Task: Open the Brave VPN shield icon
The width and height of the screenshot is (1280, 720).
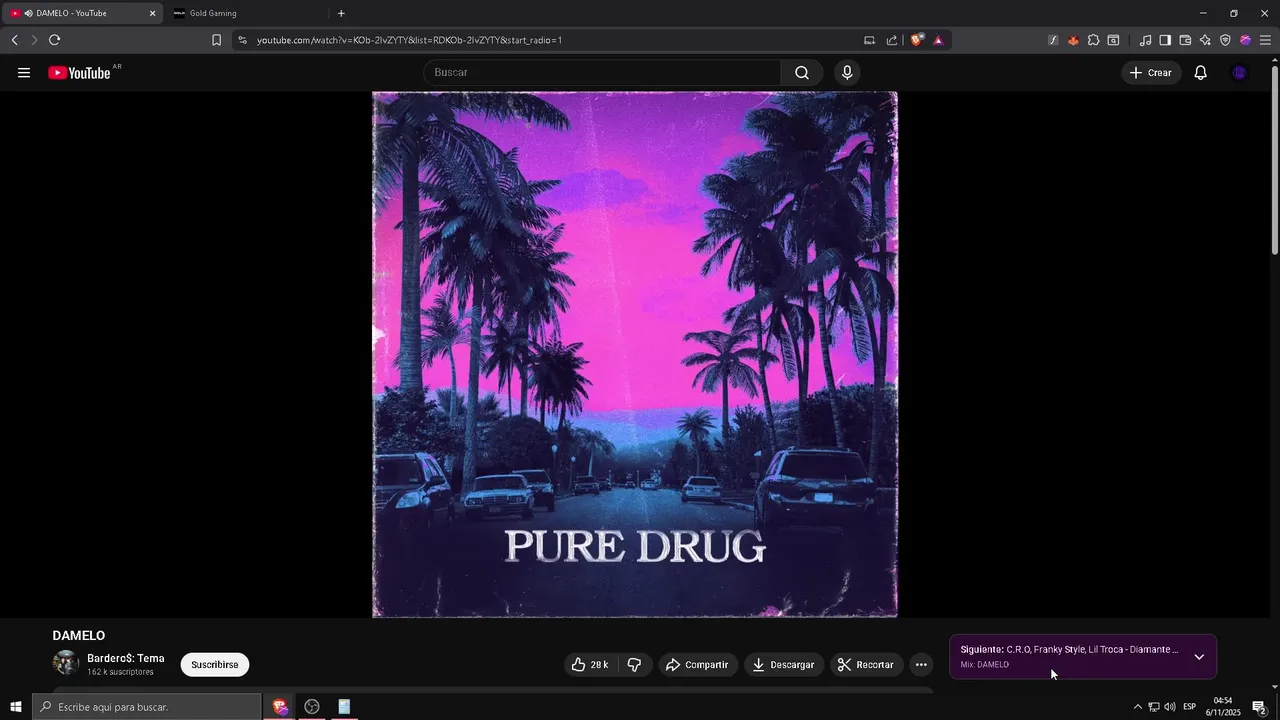Action: pyautogui.click(x=1225, y=40)
